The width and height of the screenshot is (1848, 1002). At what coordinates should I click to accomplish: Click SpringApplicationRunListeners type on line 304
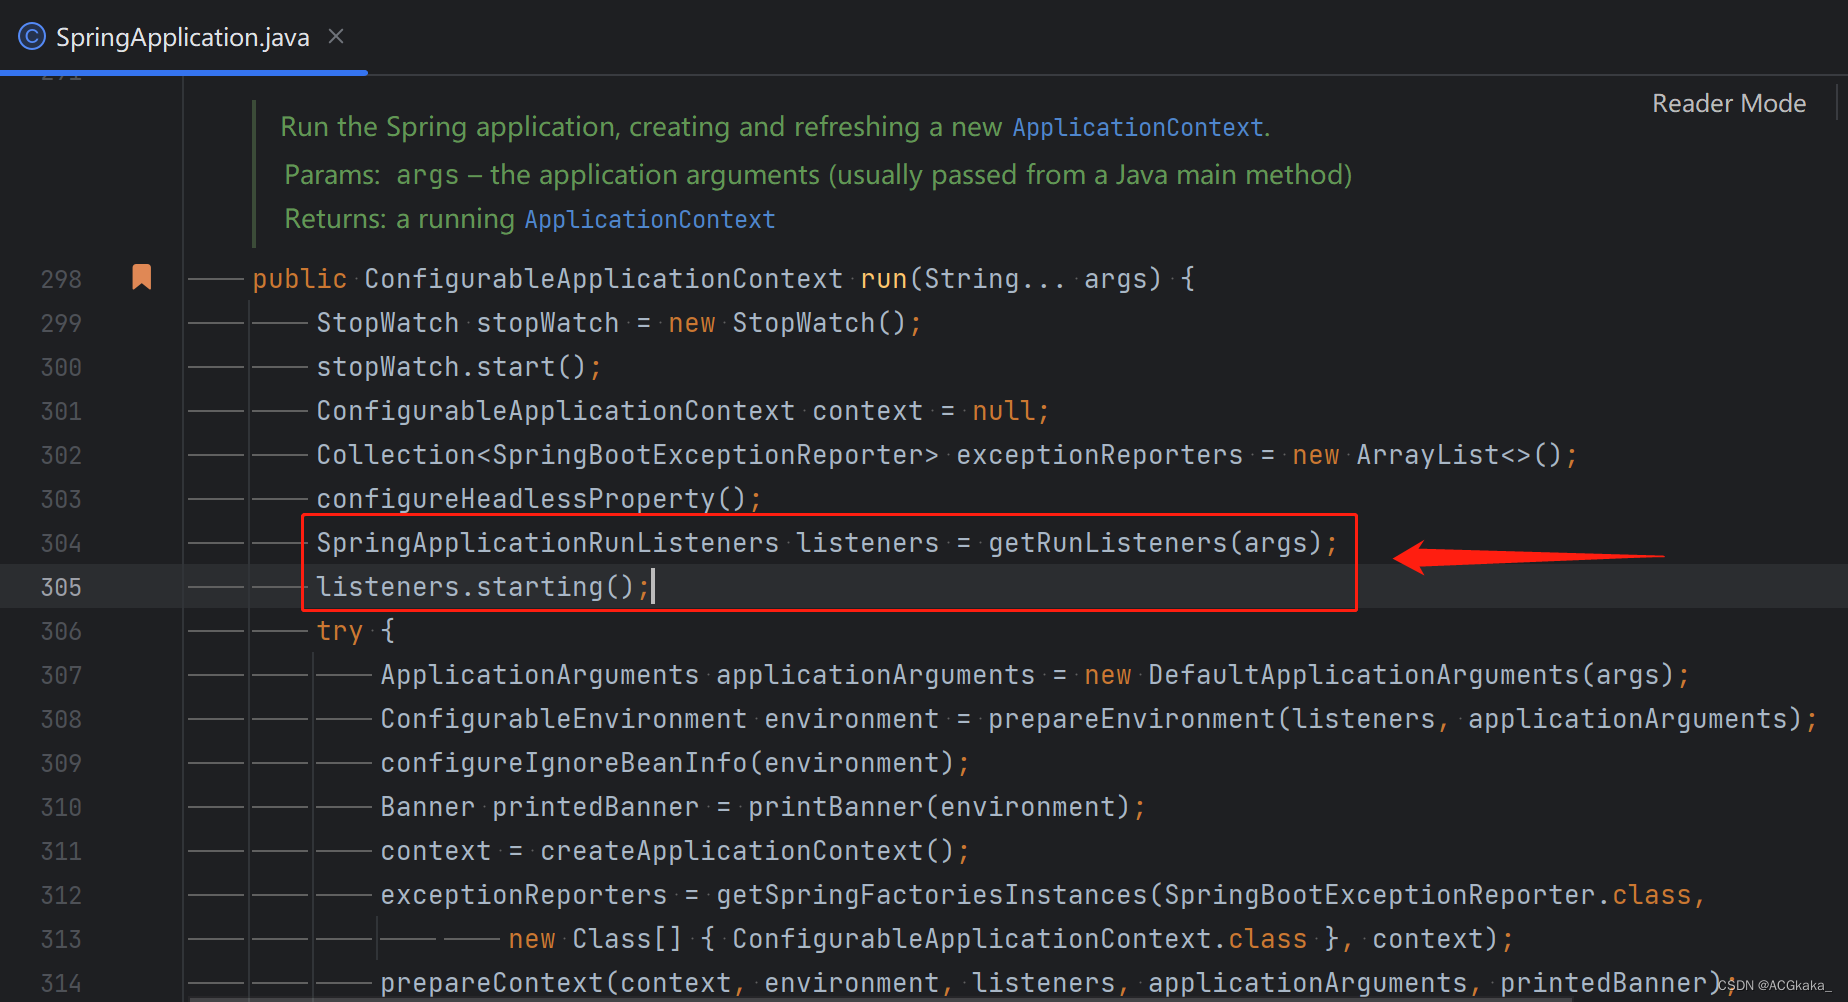548,543
